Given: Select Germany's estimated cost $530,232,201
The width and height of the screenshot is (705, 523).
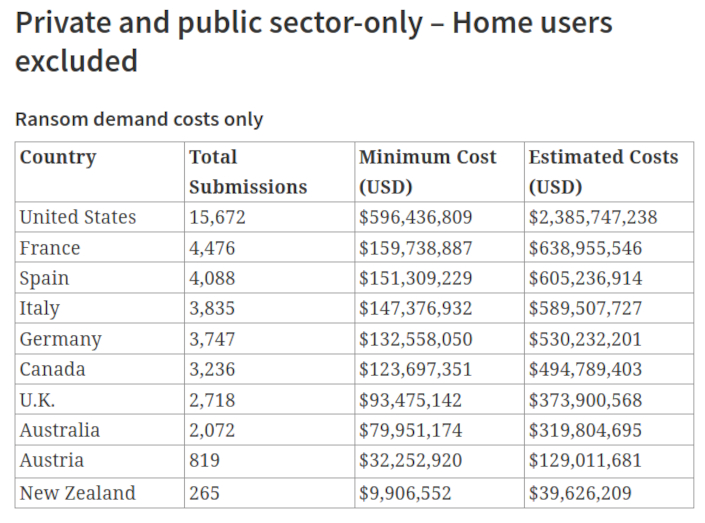Looking at the screenshot, I should (x=585, y=339).
